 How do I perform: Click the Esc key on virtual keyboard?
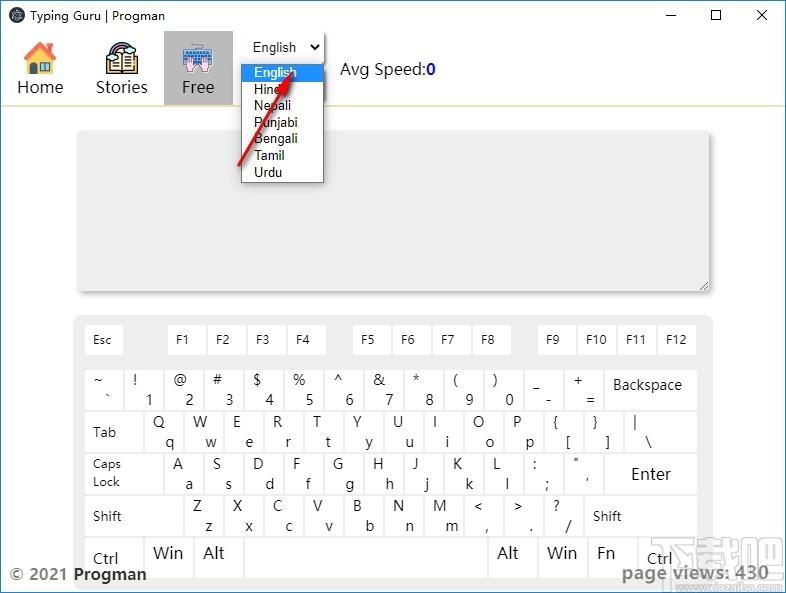coord(104,340)
